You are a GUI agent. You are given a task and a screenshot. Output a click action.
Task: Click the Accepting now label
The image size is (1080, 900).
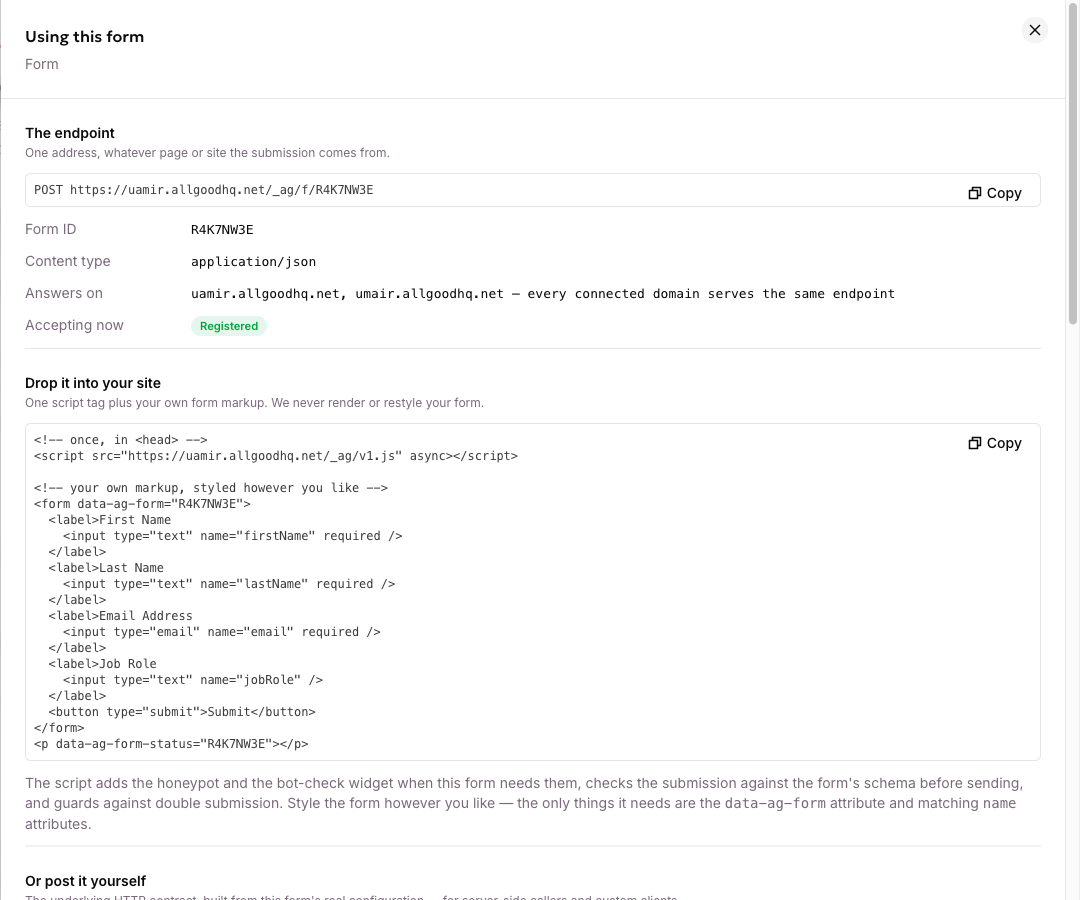click(x=74, y=325)
